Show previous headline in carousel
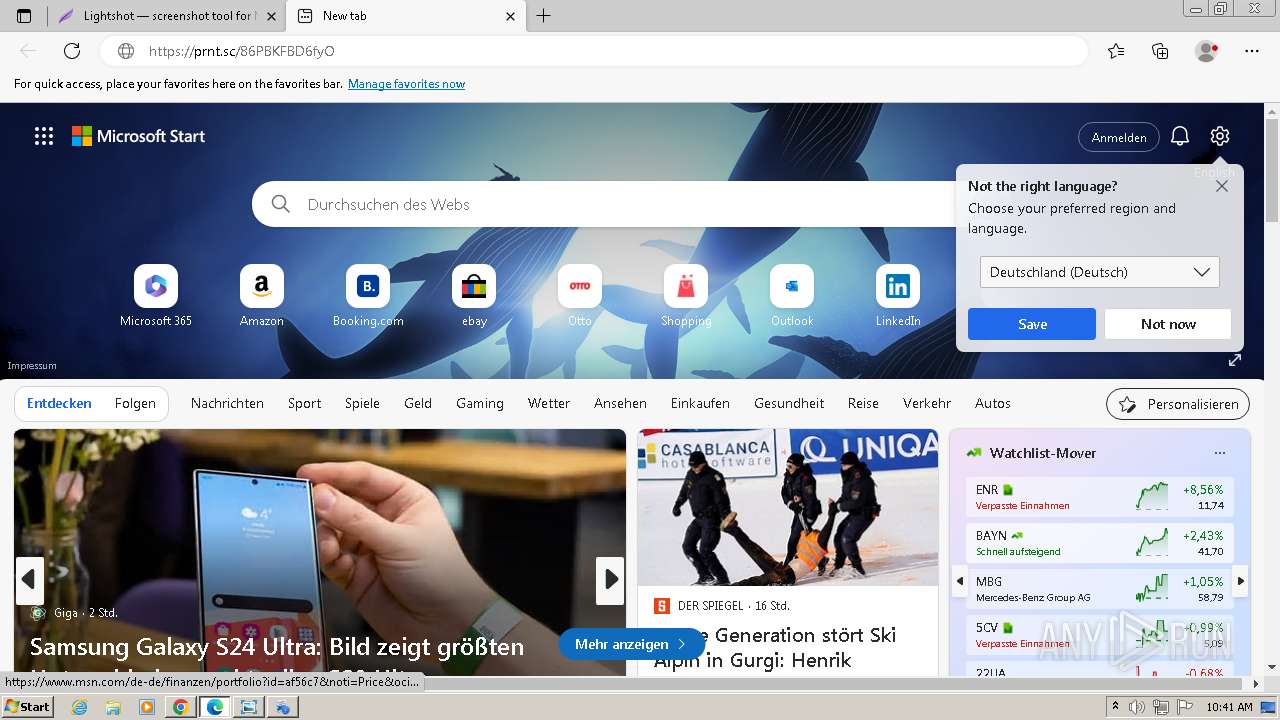The width and height of the screenshot is (1280, 720). (29, 580)
